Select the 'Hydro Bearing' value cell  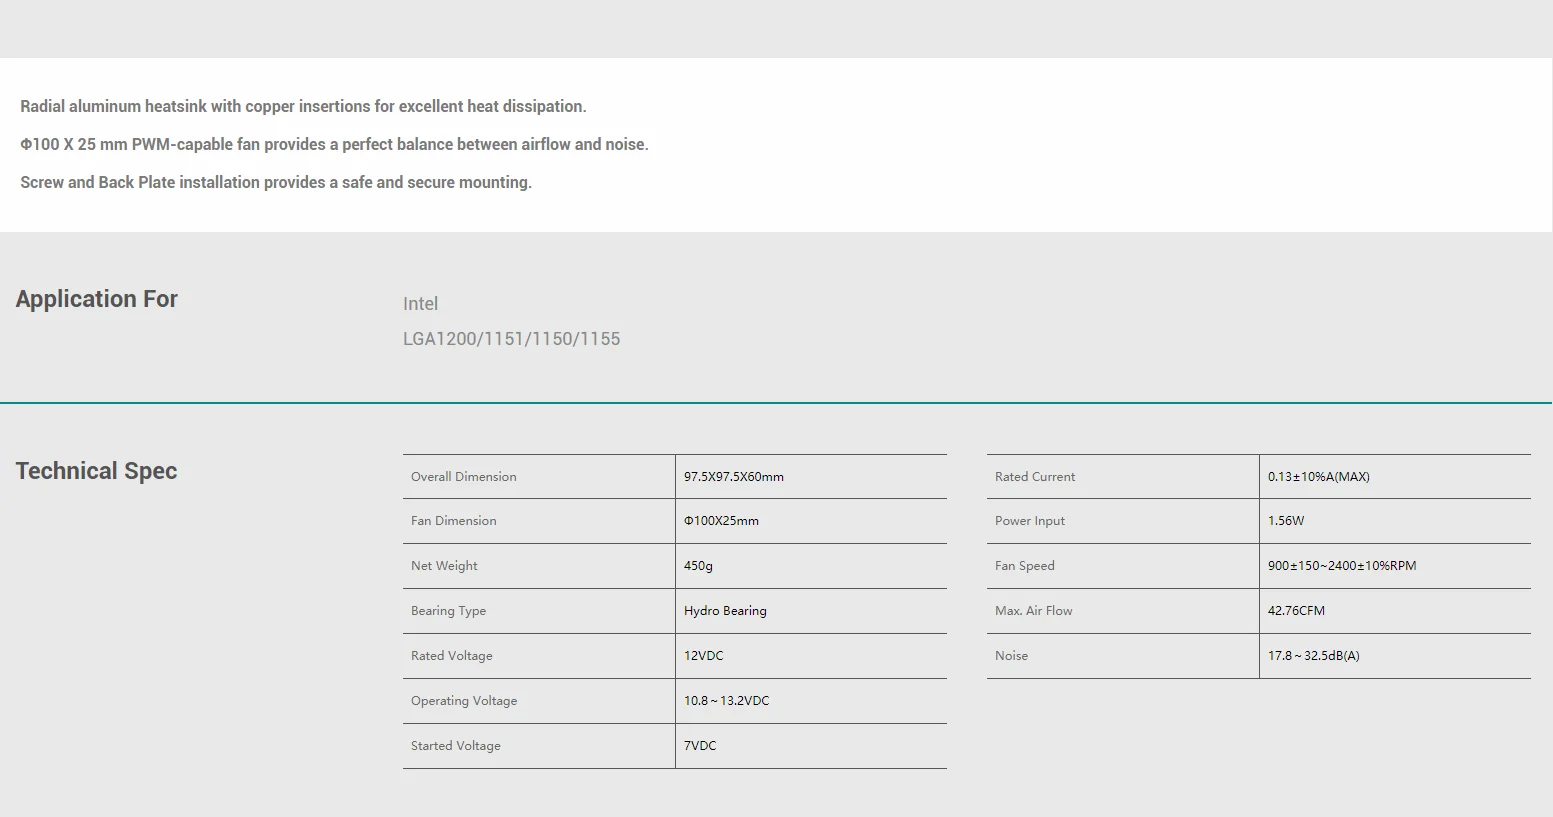click(x=725, y=611)
